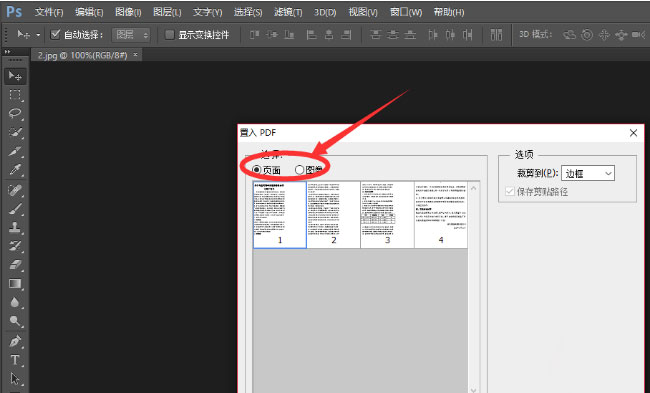650x393 pixels.
Task: Open the 视图(V) menu
Action: click(x=363, y=12)
